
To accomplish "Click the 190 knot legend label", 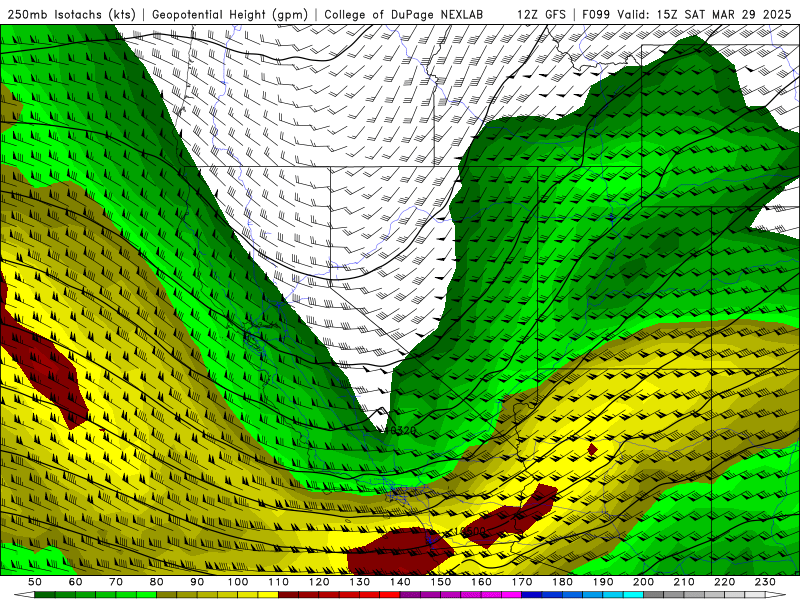I will [603, 582].
